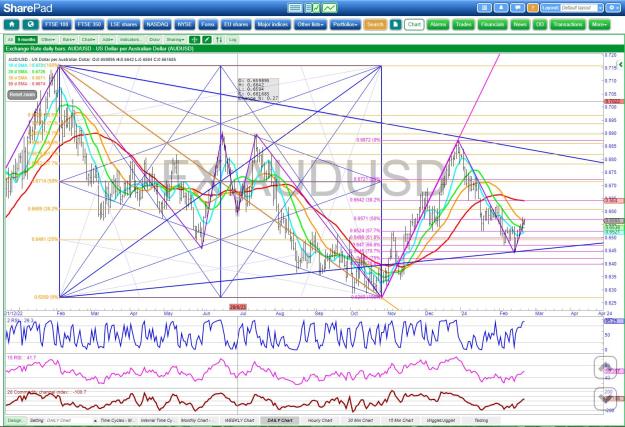Expand the More dropdown

click(x=599, y=24)
